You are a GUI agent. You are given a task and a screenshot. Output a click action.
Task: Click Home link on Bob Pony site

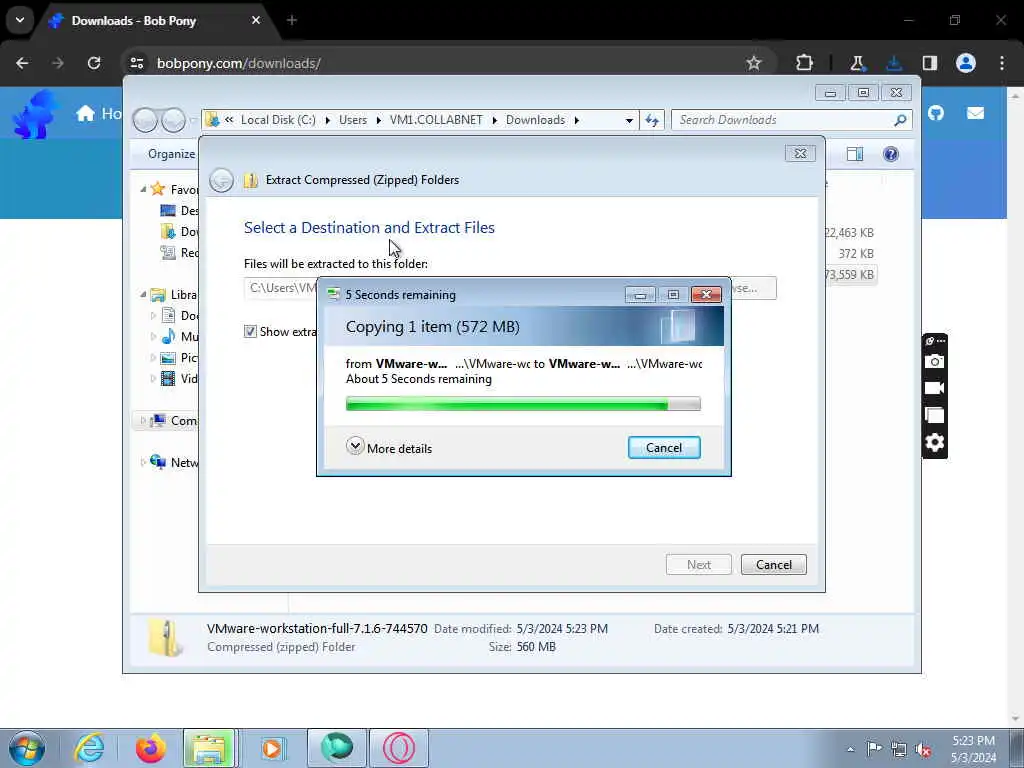click(x=99, y=114)
